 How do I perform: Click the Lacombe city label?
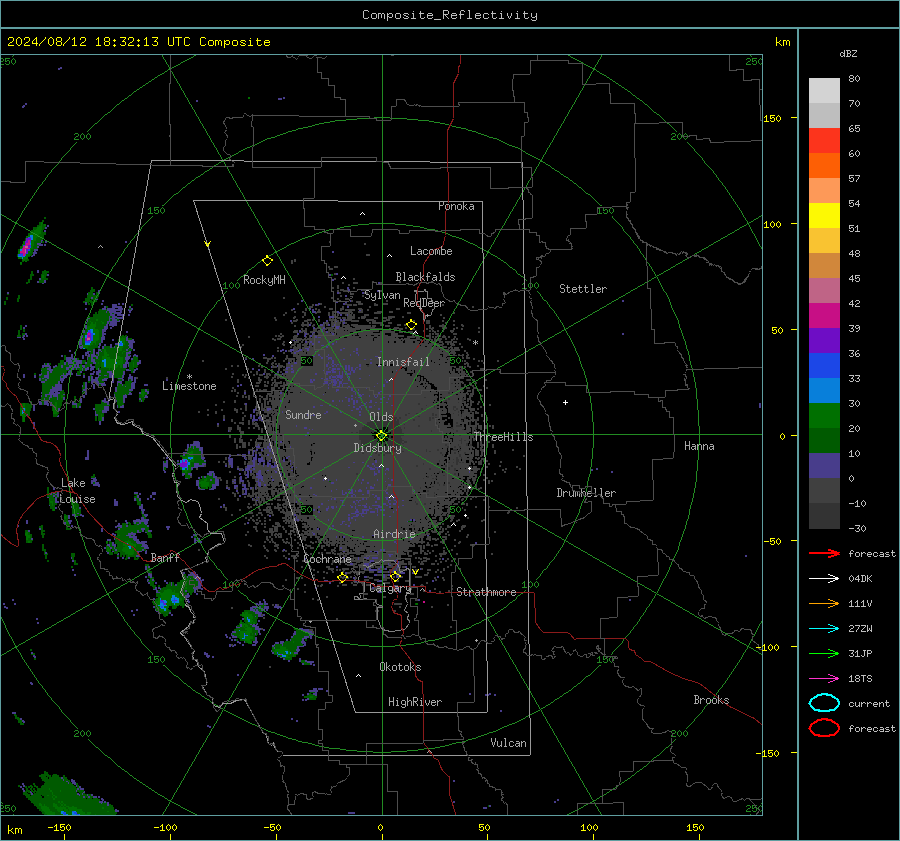pos(431,251)
